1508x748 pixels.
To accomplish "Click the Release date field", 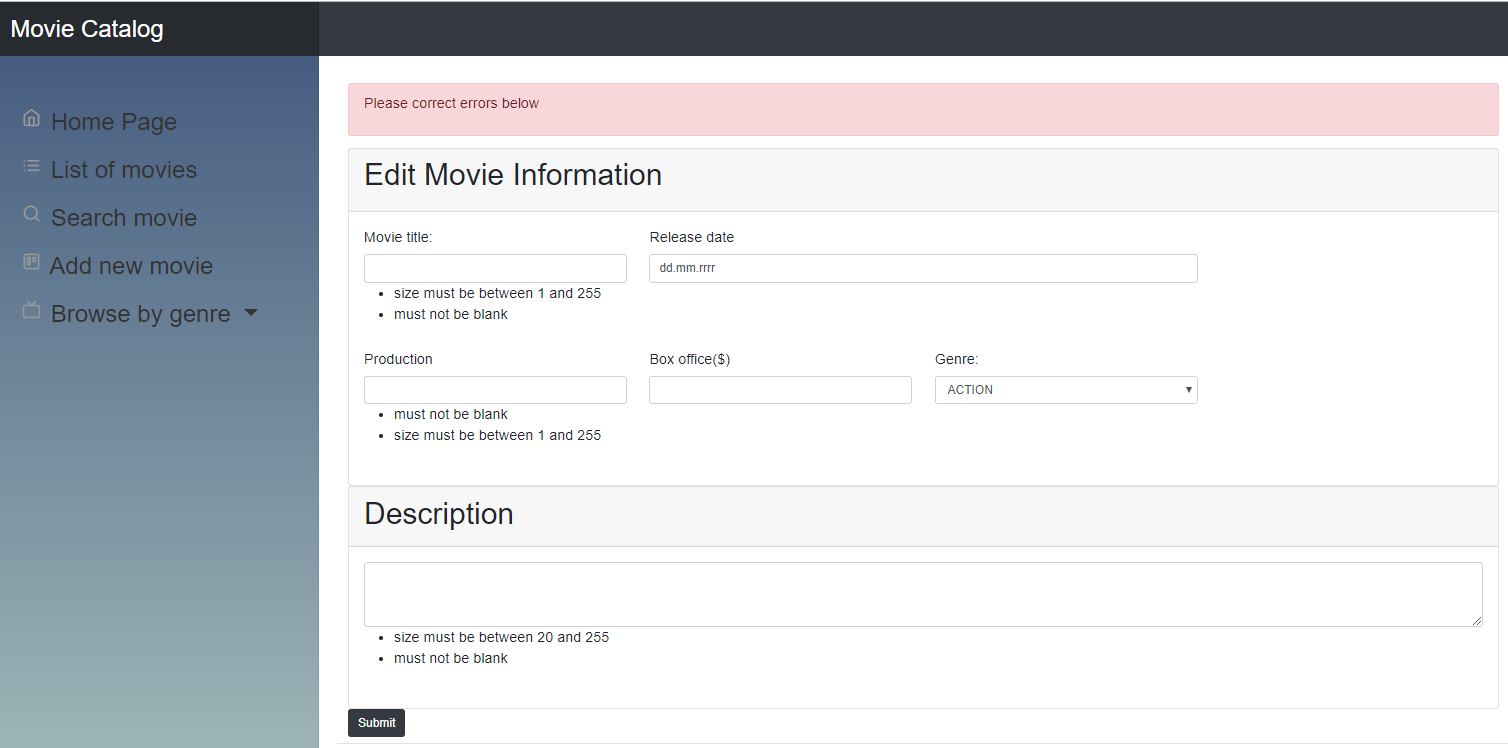I will click(923, 268).
